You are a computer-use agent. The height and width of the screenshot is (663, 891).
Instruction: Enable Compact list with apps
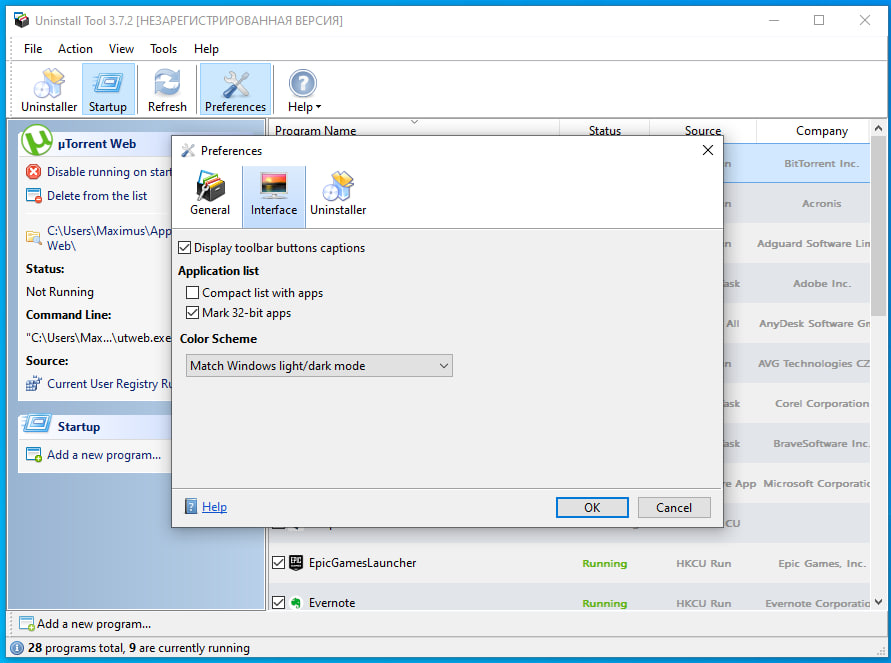tap(193, 293)
